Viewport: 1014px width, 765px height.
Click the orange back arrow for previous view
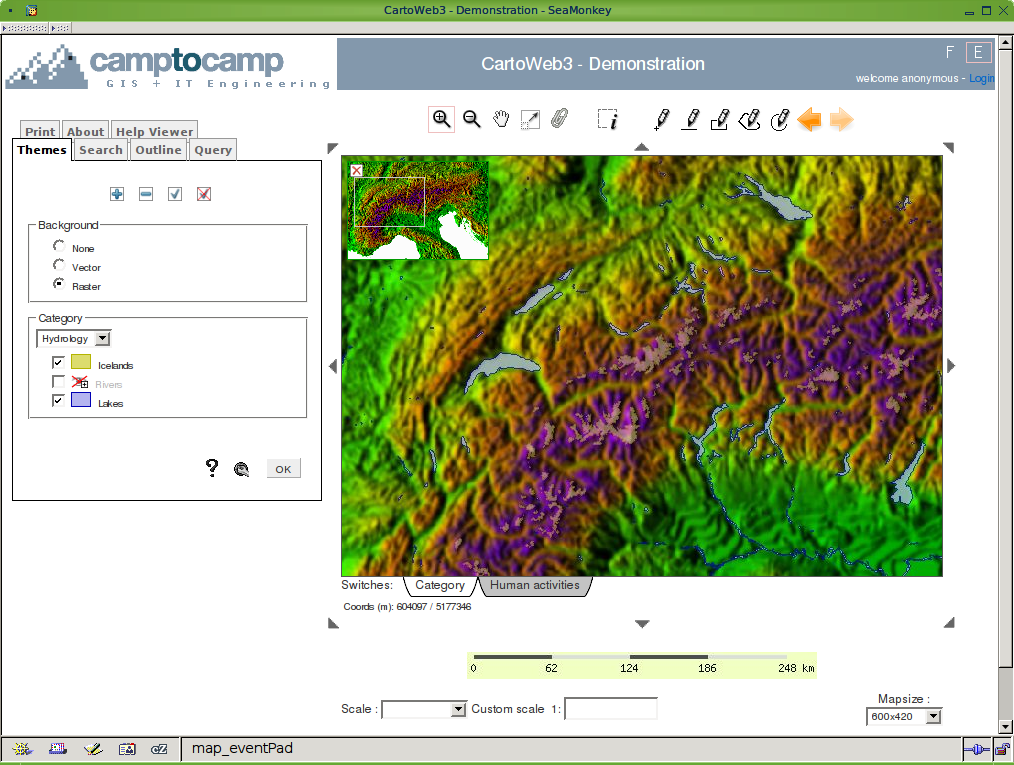tap(809, 120)
